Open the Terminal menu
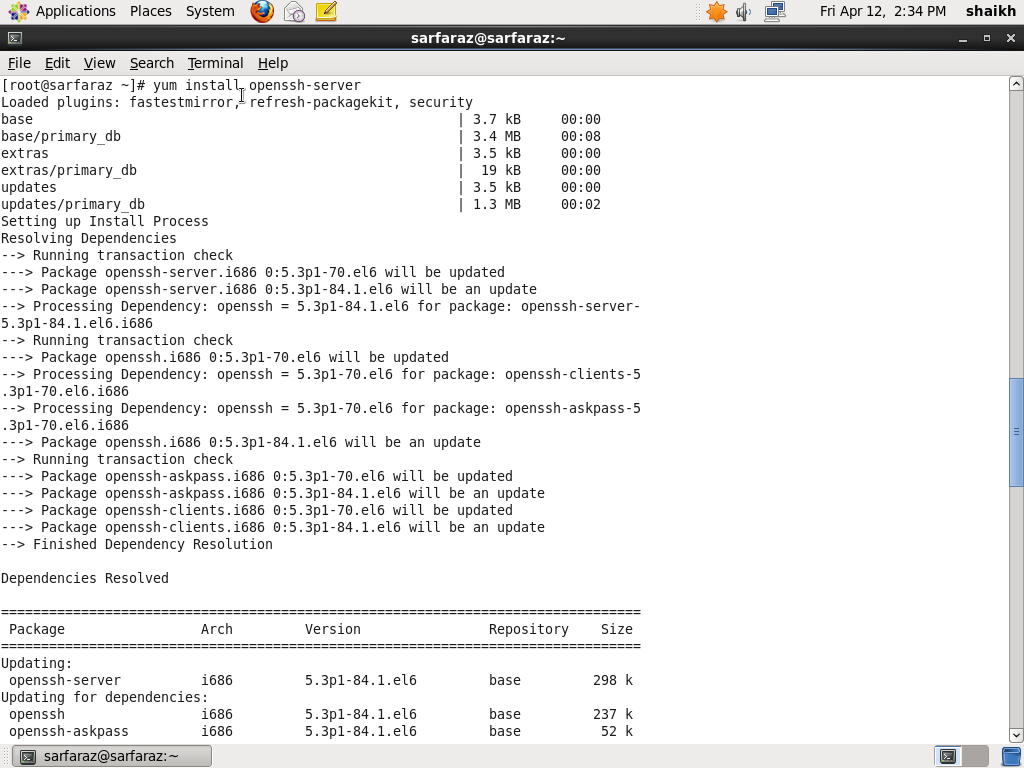Screen dimensions: 1024x768 (x=215, y=63)
